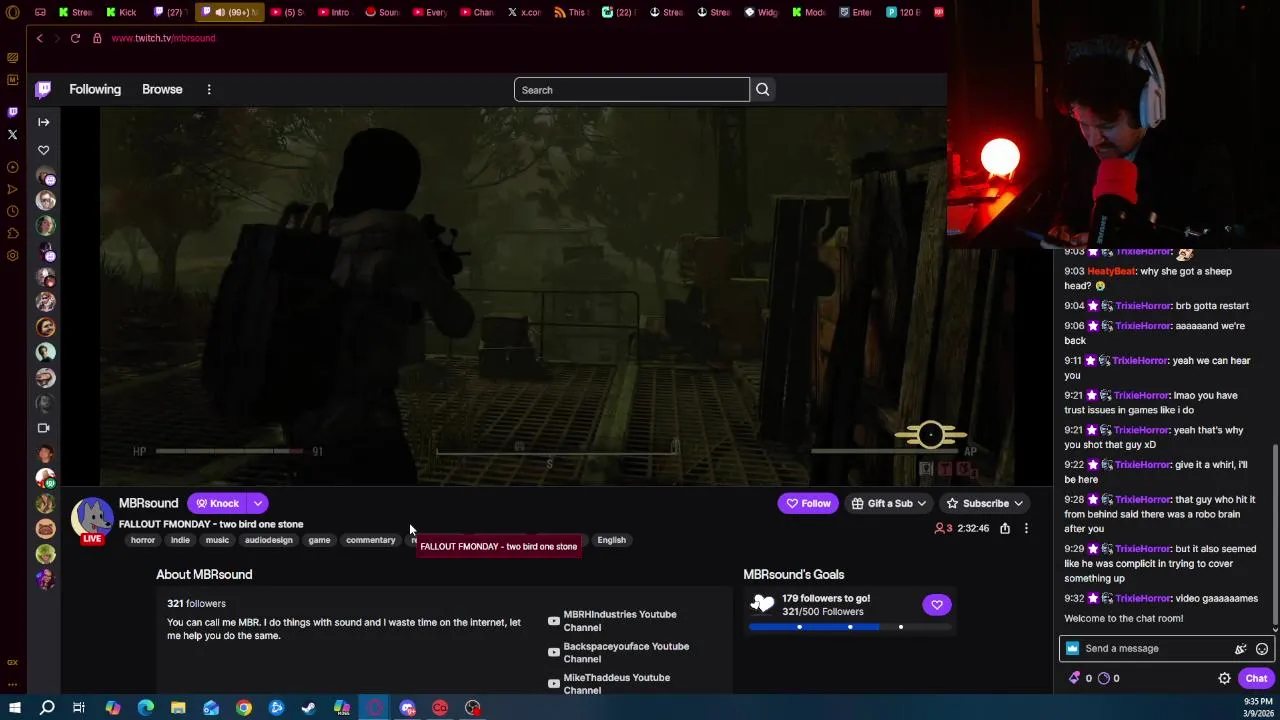Open the Browse page
The image size is (1280, 720).
(162, 89)
